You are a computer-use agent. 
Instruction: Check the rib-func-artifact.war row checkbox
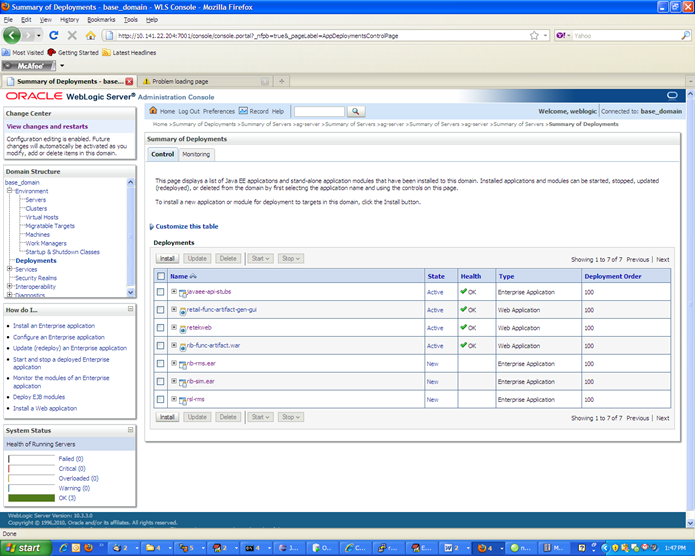(161, 345)
